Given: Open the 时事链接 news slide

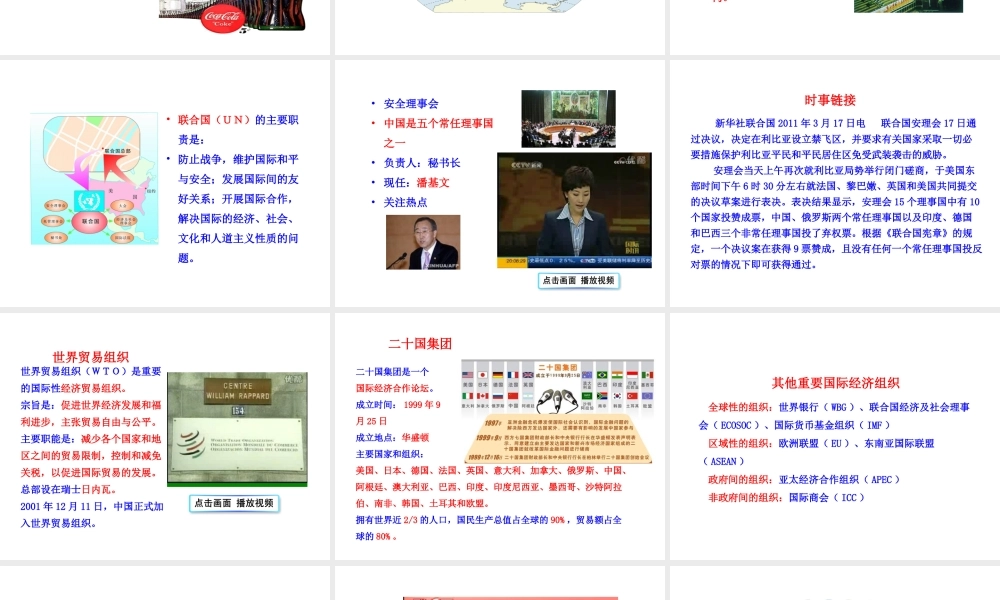Looking at the screenshot, I should click(835, 183).
